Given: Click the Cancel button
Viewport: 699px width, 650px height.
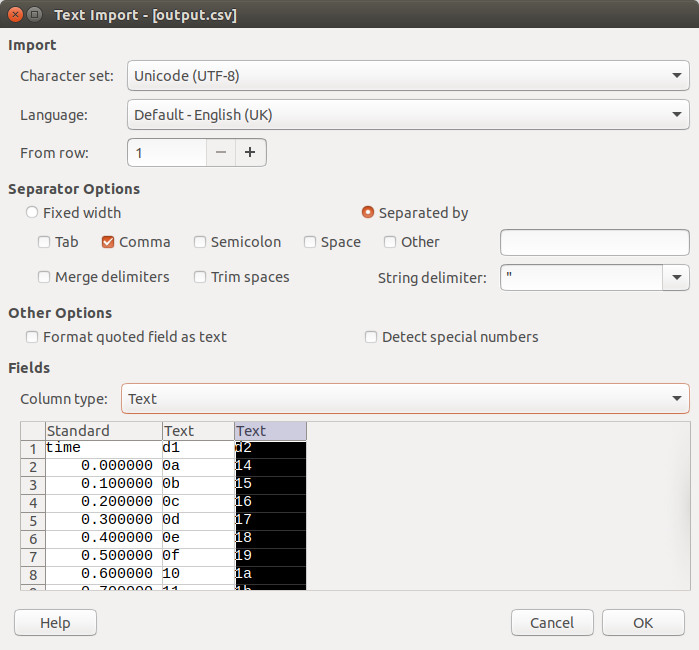Looking at the screenshot, I should [552, 622].
